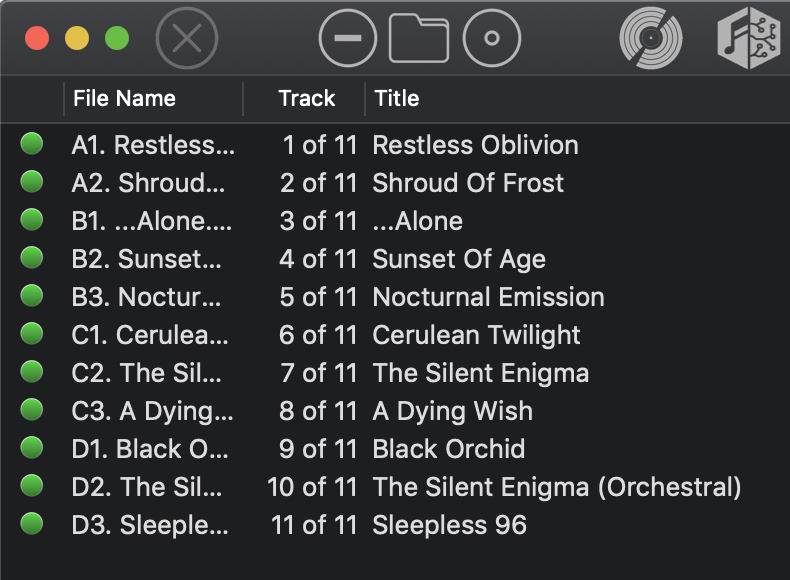Click green status dot for Restless Oblivion

tap(32, 144)
